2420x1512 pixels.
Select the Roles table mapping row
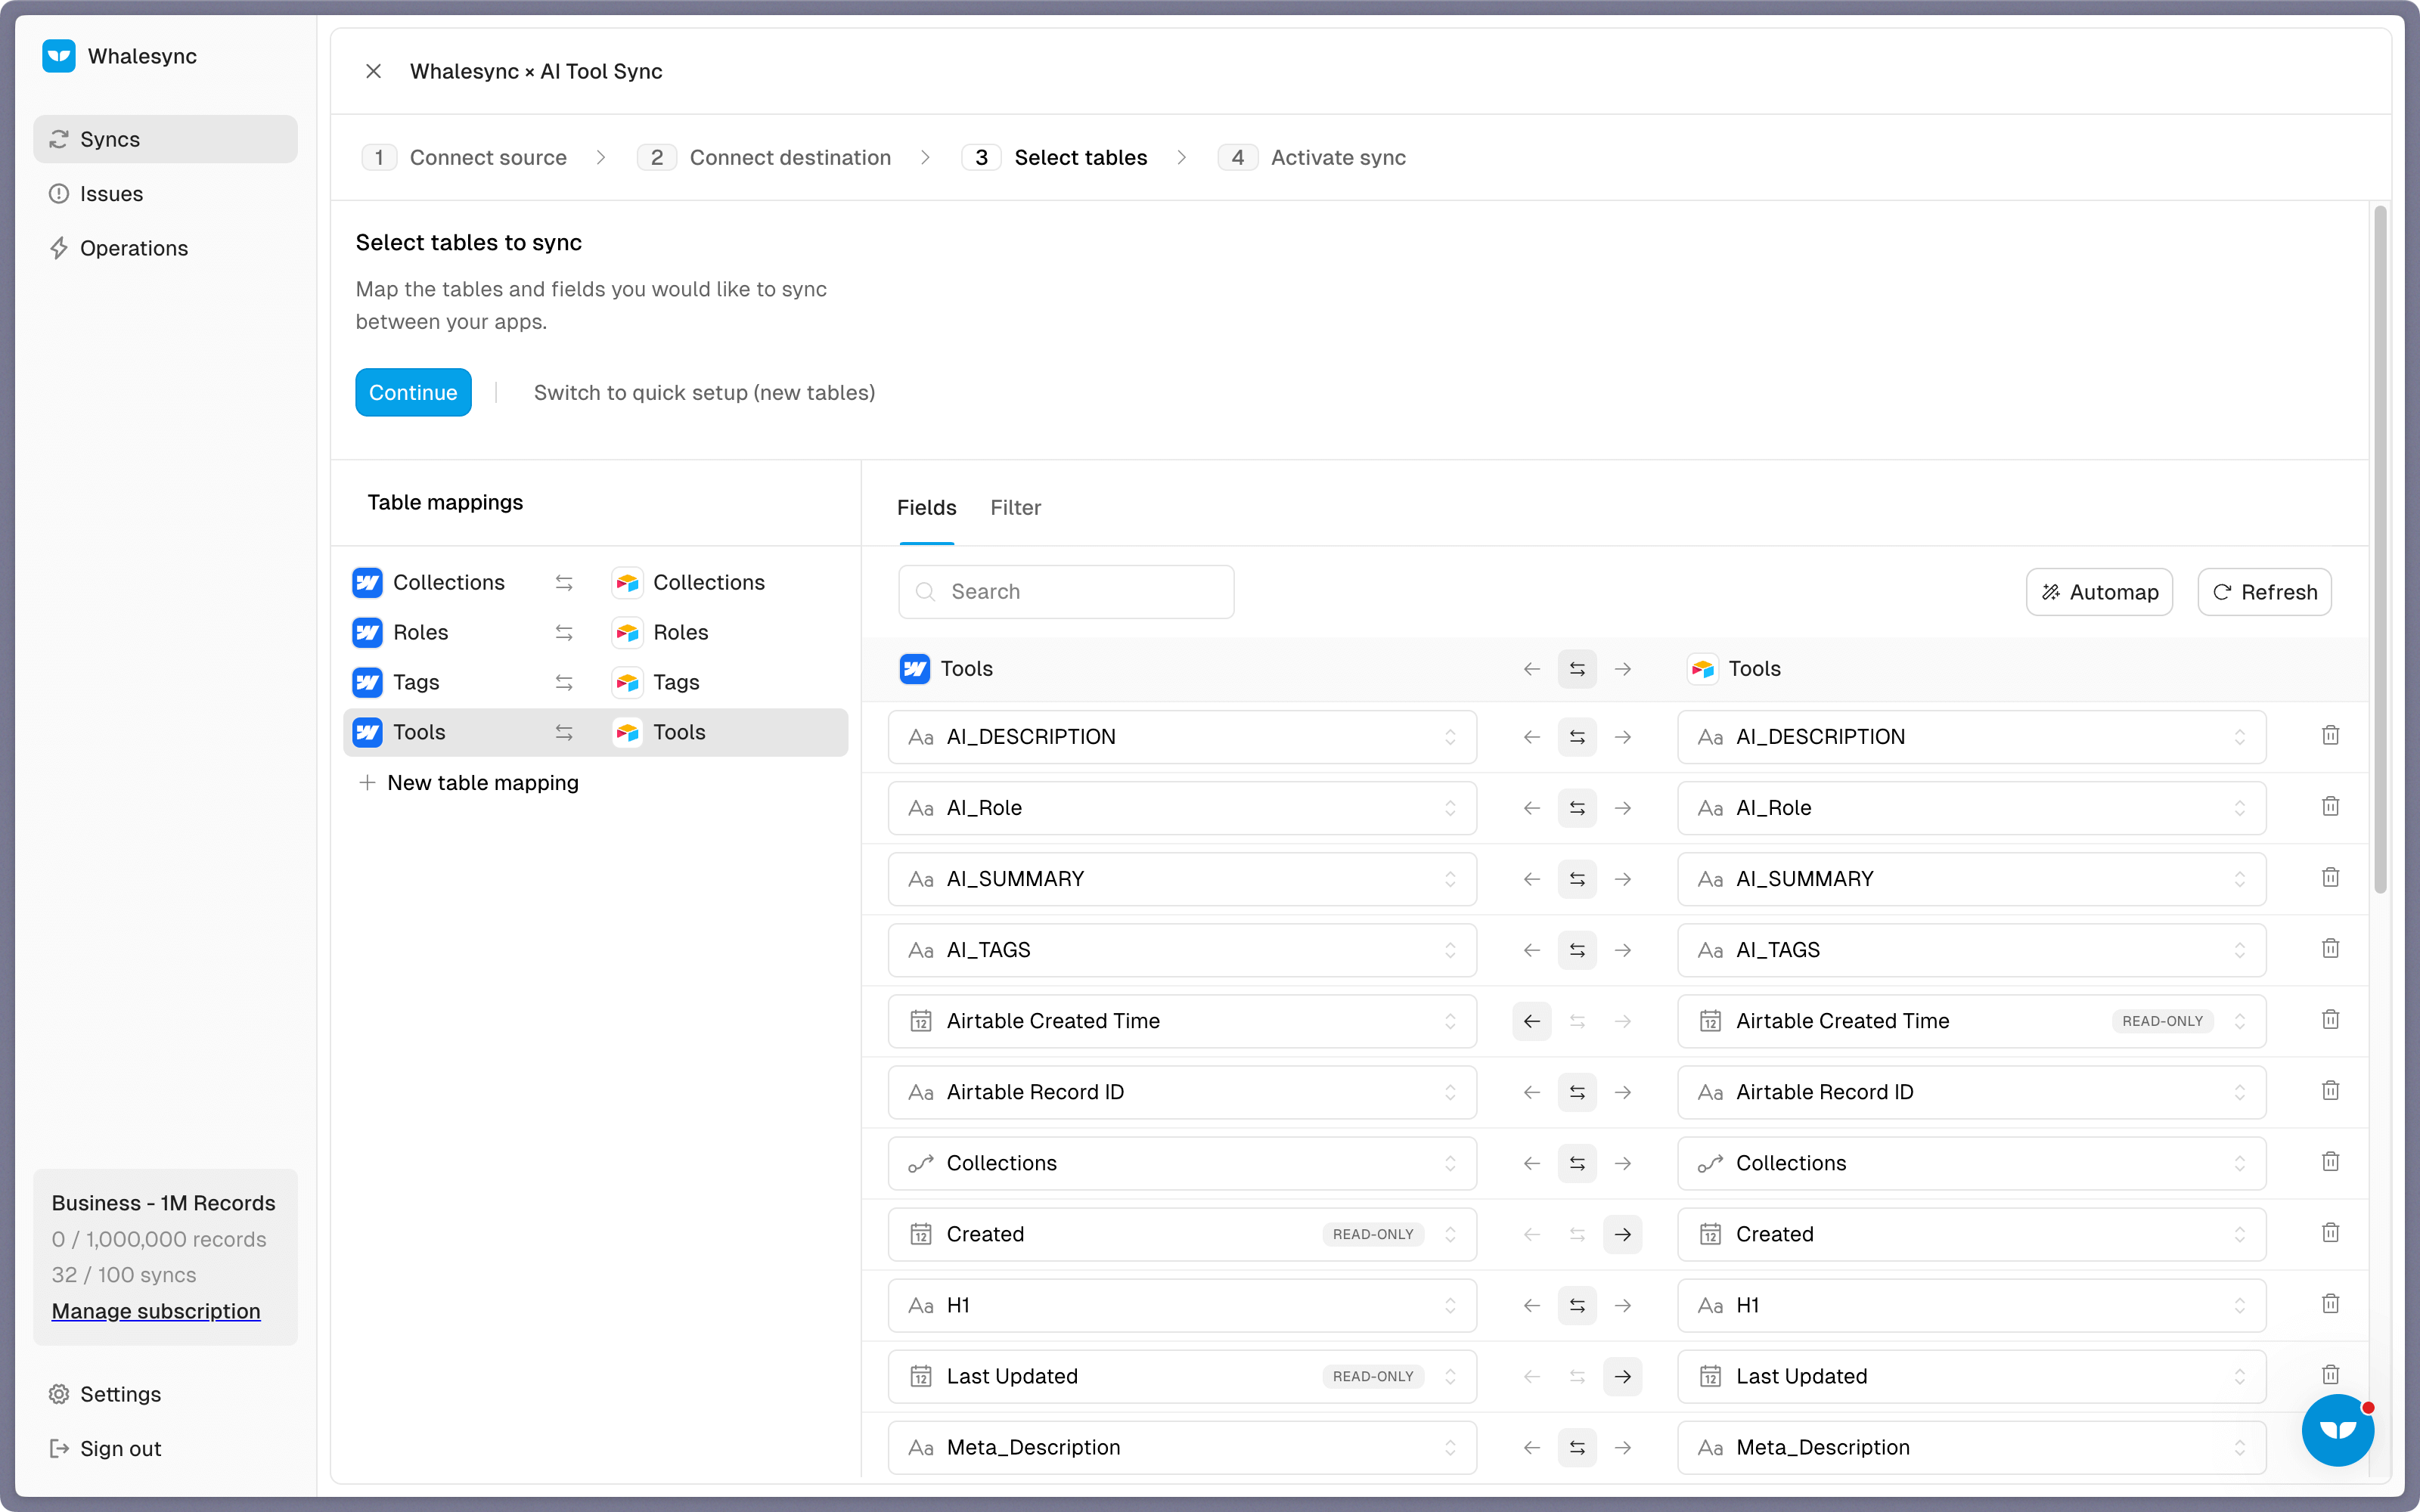(x=595, y=633)
